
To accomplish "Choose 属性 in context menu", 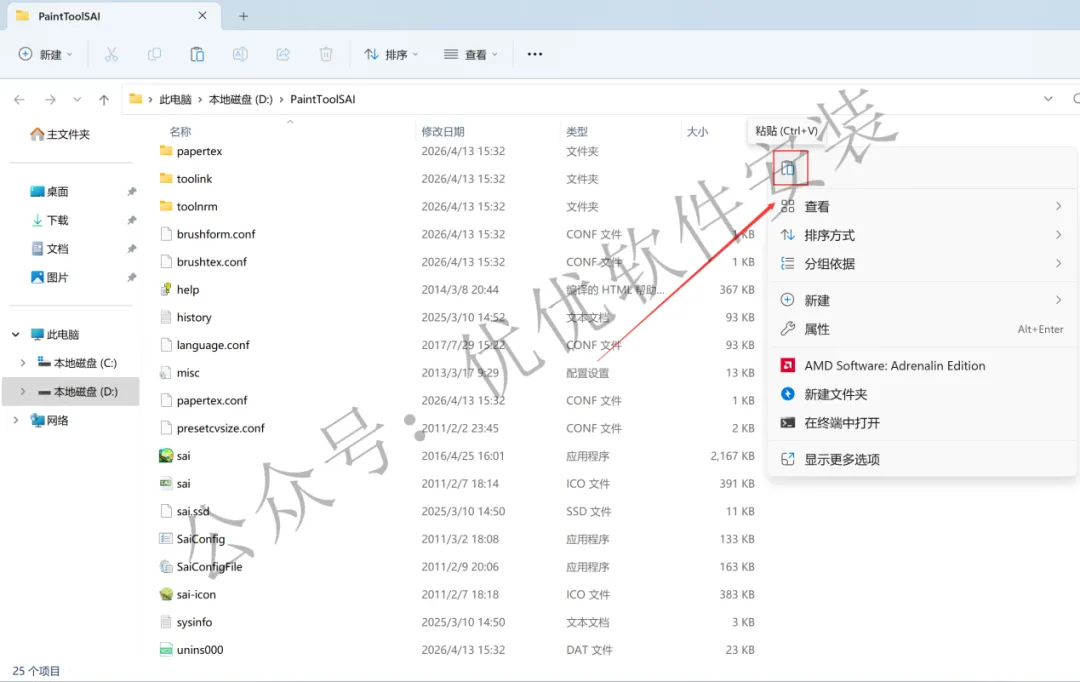I will click(x=922, y=329).
